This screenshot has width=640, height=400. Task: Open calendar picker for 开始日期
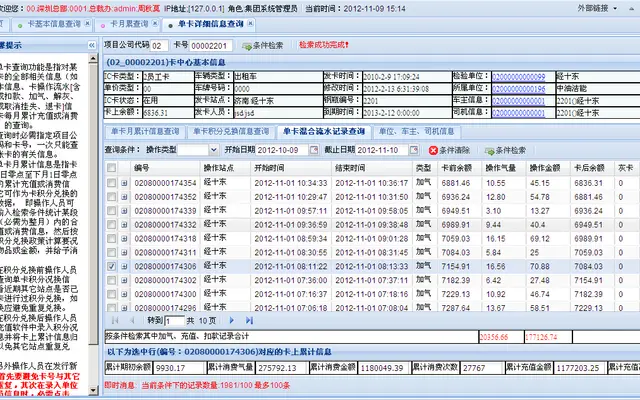(x=314, y=150)
